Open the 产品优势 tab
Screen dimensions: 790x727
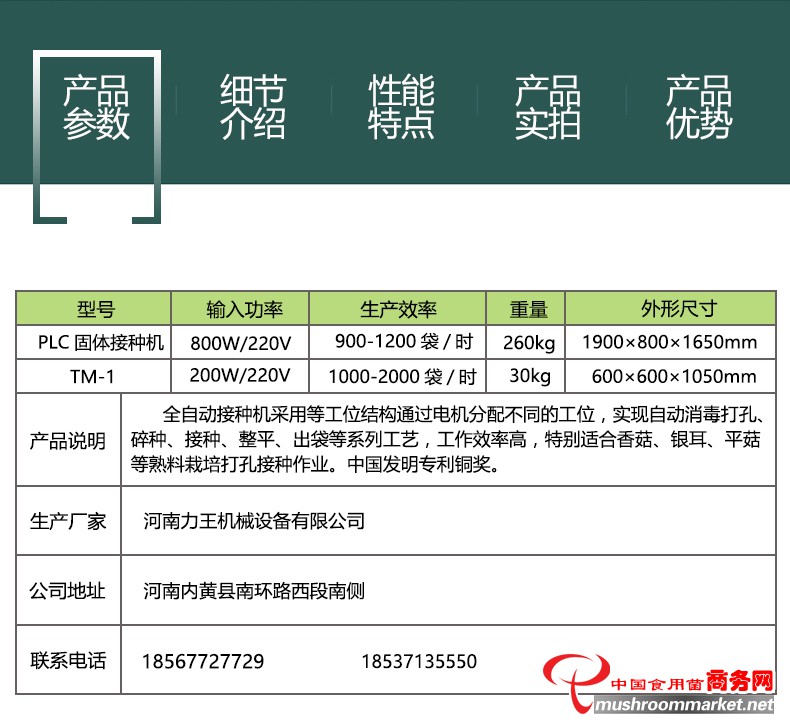[x=699, y=107]
